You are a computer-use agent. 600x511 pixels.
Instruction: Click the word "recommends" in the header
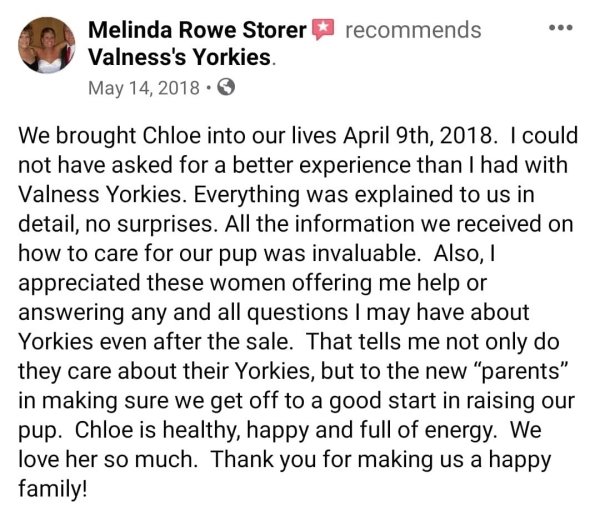(x=413, y=30)
